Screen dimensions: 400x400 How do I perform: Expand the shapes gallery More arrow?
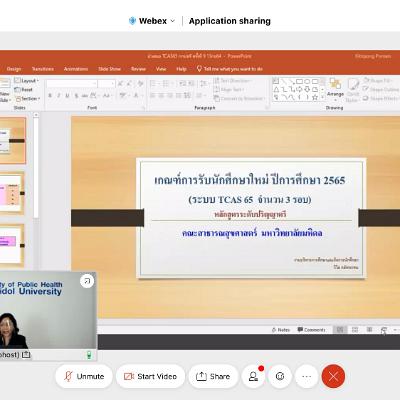[322, 97]
